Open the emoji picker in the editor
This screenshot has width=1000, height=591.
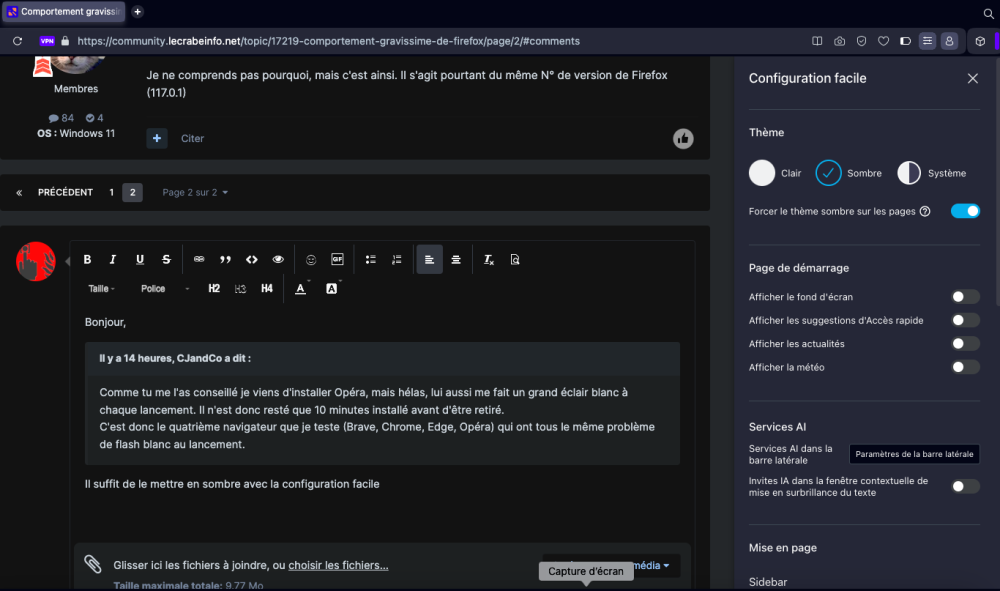tap(310, 259)
